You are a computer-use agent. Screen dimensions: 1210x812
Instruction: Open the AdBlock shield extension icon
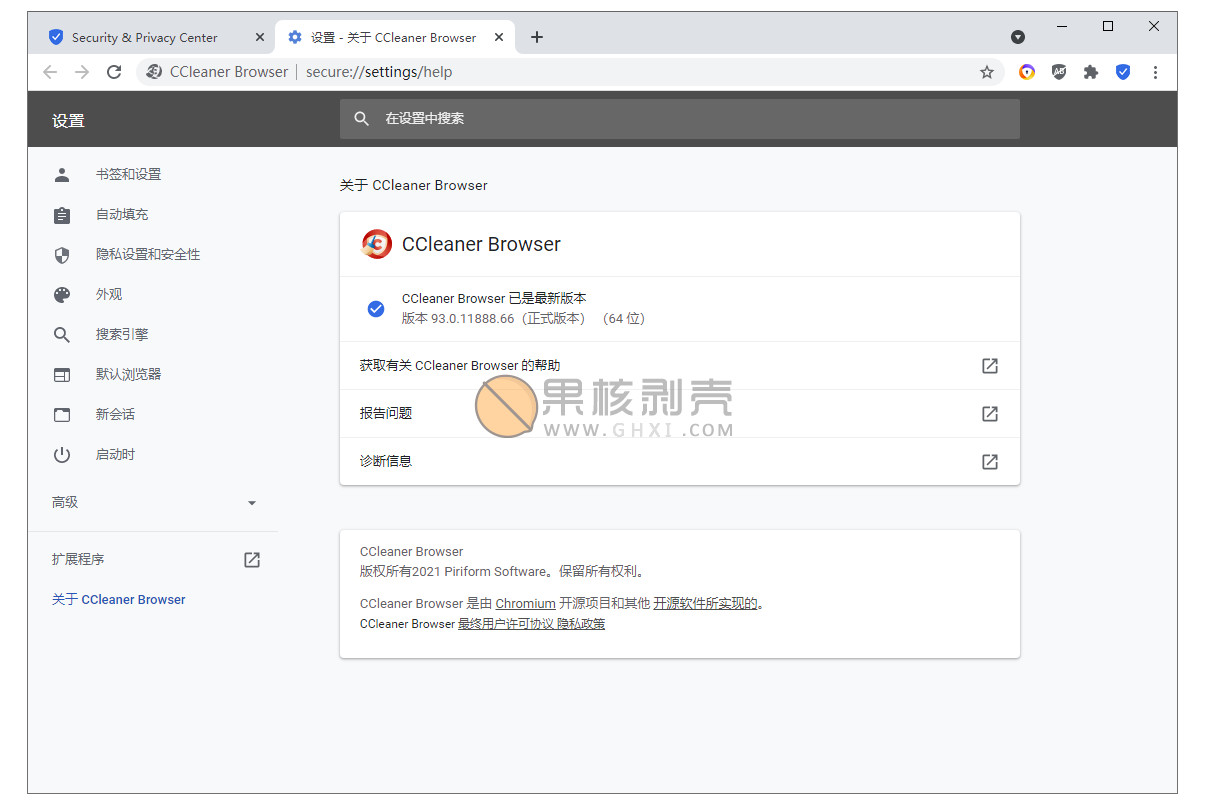pos(1059,72)
